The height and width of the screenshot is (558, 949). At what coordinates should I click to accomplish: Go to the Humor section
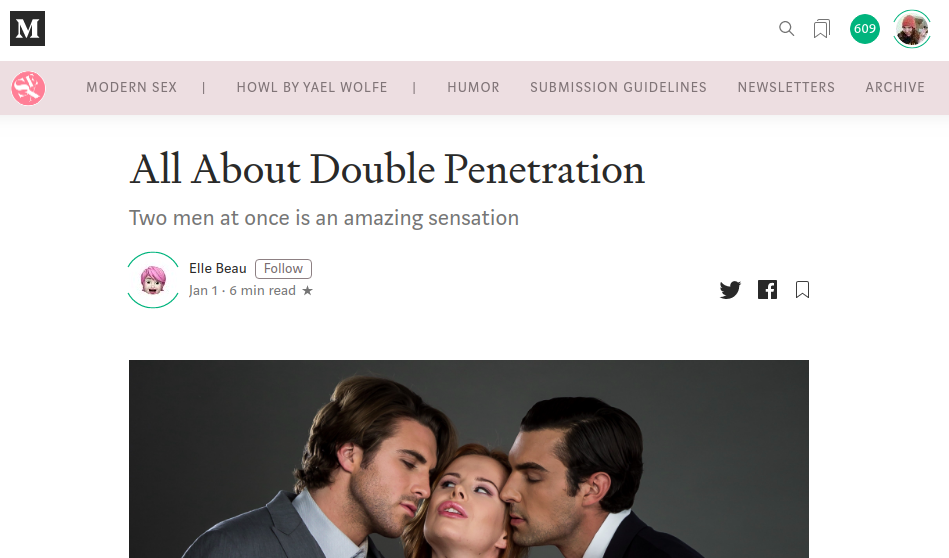tap(473, 87)
